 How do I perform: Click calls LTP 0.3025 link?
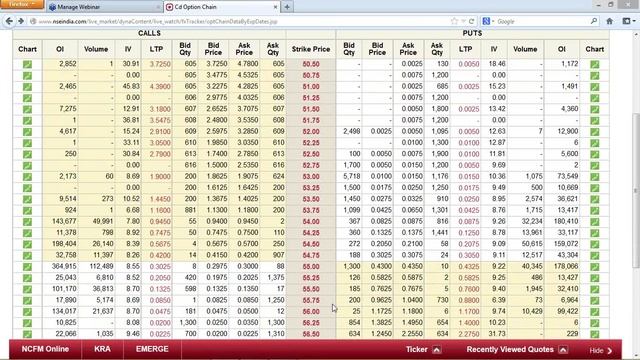[160, 267]
